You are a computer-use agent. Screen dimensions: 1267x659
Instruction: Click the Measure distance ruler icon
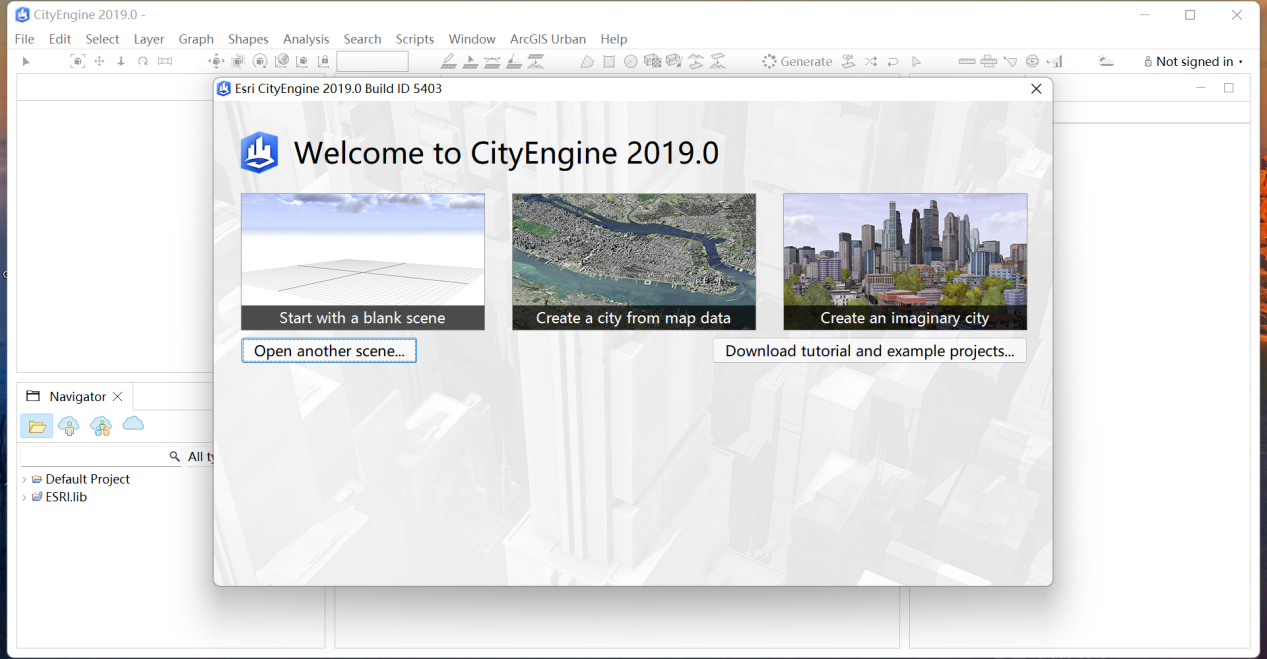pyautogui.click(x=967, y=61)
